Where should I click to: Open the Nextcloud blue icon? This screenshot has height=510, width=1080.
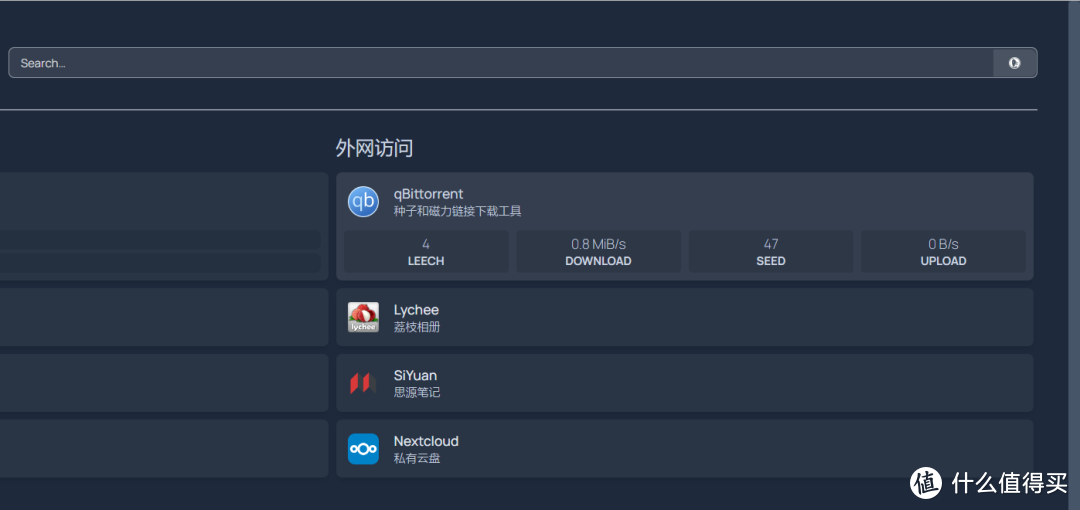[363, 449]
